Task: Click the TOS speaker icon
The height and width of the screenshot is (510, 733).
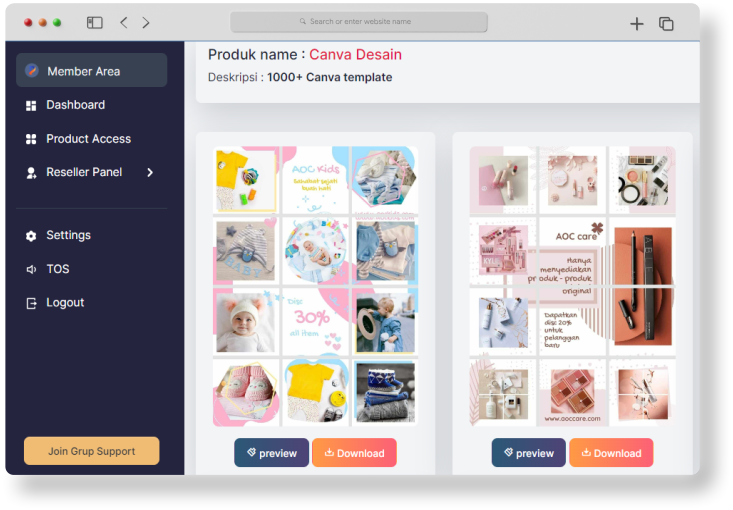Action: click(31, 269)
